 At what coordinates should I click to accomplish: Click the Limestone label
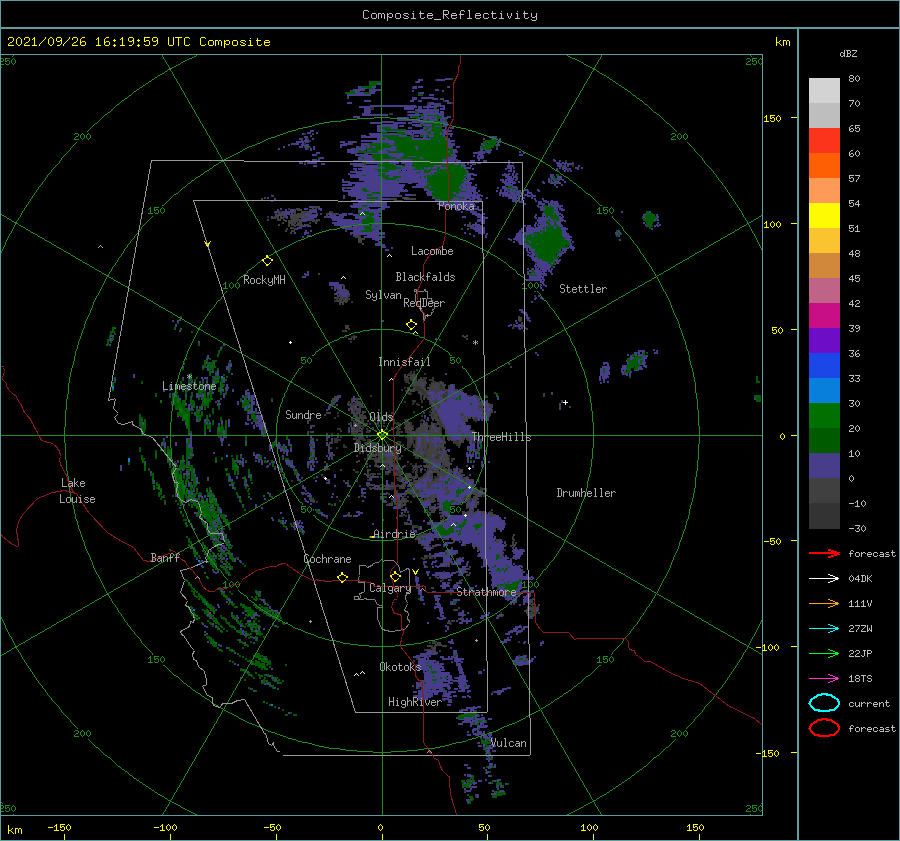(189, 386)
